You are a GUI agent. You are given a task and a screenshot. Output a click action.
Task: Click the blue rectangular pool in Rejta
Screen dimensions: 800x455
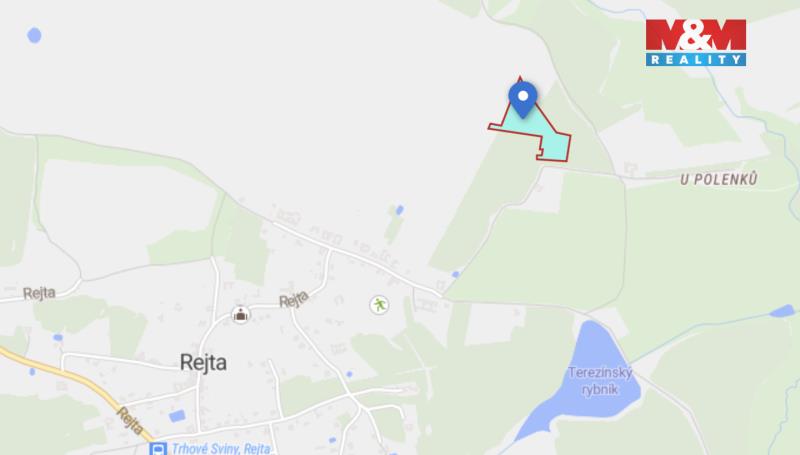(177, 416)
